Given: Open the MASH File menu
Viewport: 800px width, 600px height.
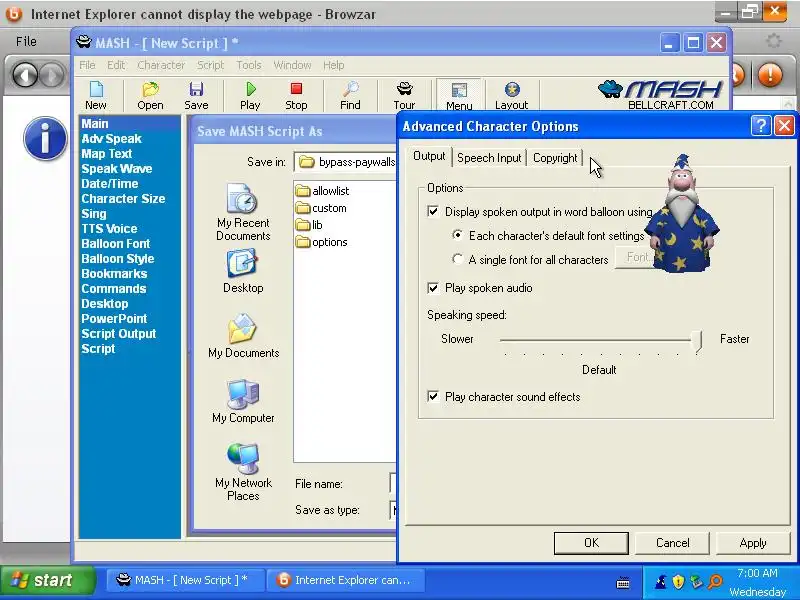Looking at the screenshot, I should (87, 65).
